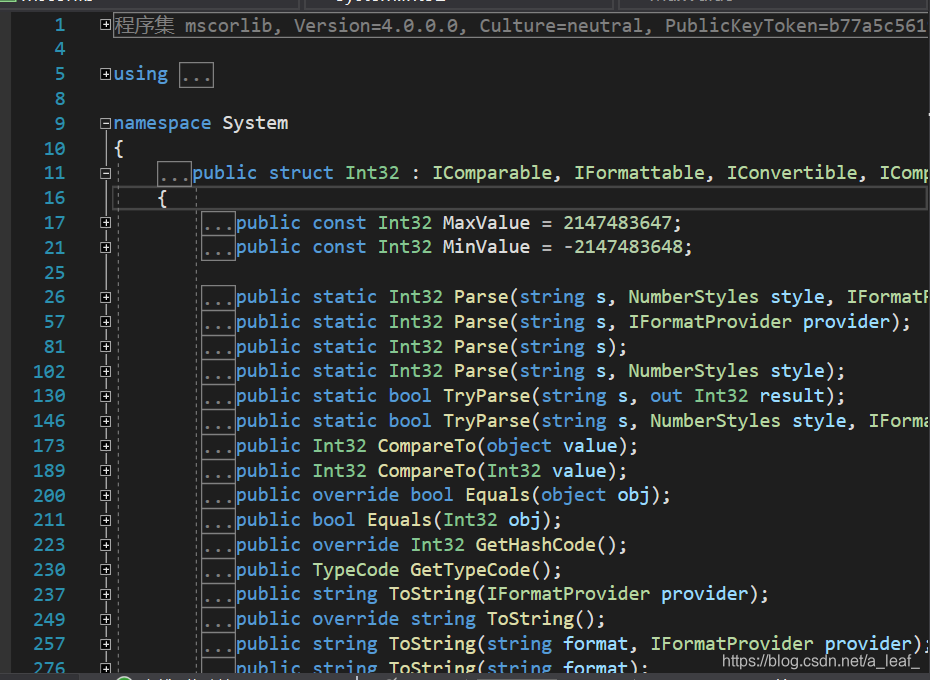Click the MaxValue identifier

pos(486,223)
